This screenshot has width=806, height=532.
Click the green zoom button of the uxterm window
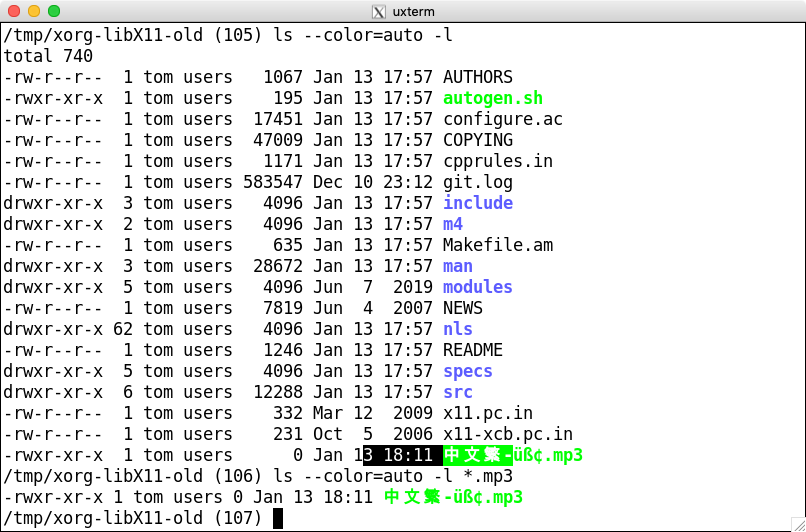[53, 11]
